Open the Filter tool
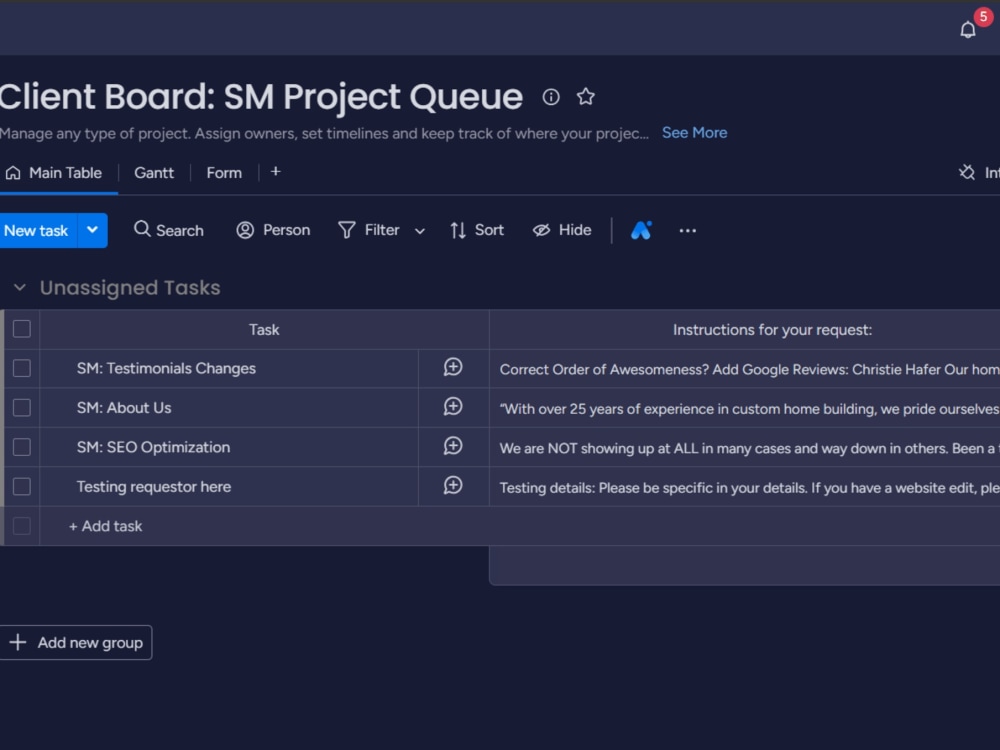 [369, 230]
